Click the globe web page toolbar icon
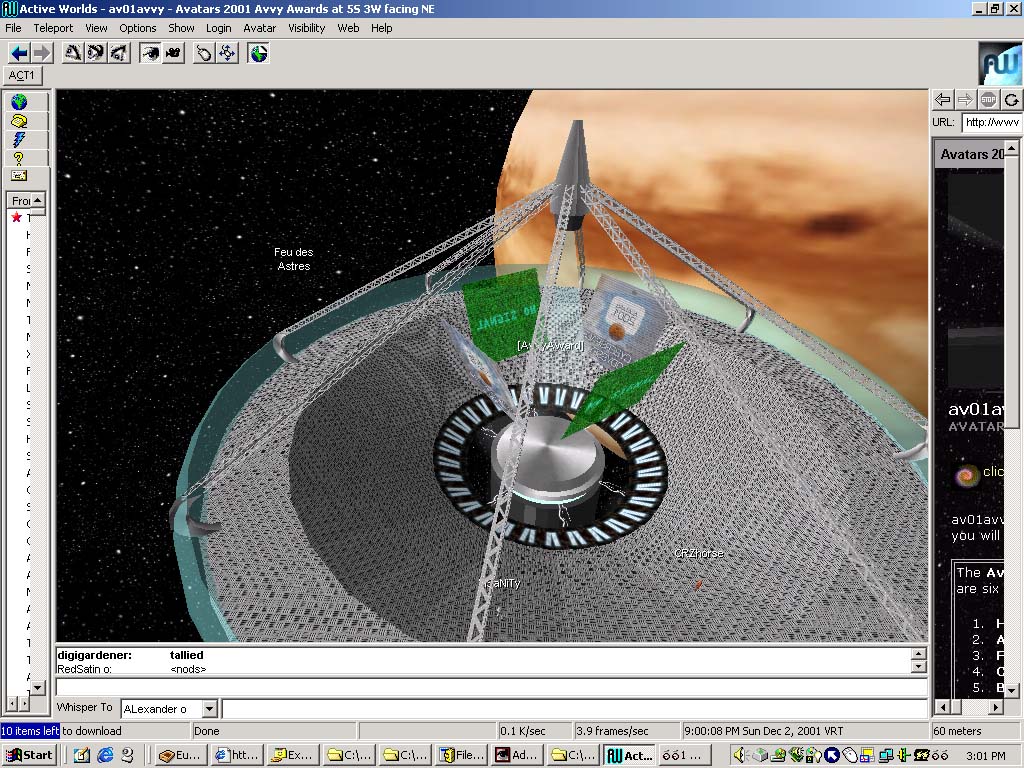This screenshot has height=768, width=1024. [x=259, y=53]
